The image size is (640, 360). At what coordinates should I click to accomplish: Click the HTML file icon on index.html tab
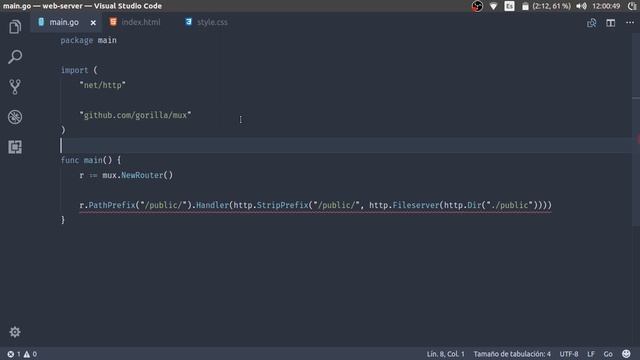click(113, 22)
